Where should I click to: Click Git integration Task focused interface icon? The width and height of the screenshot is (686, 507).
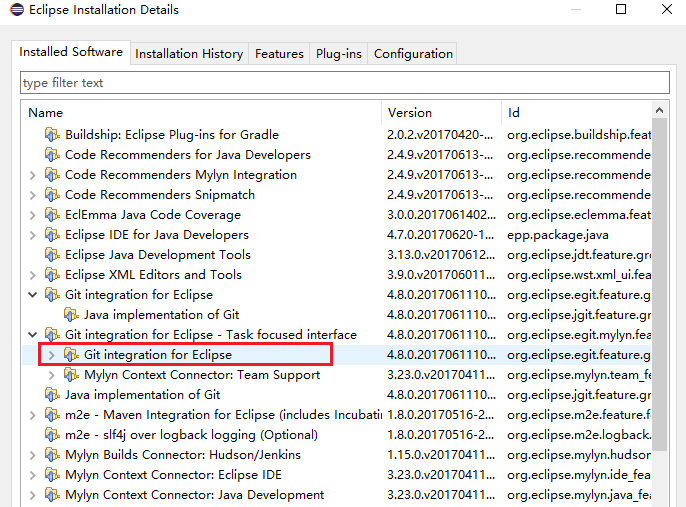(52, 335)
